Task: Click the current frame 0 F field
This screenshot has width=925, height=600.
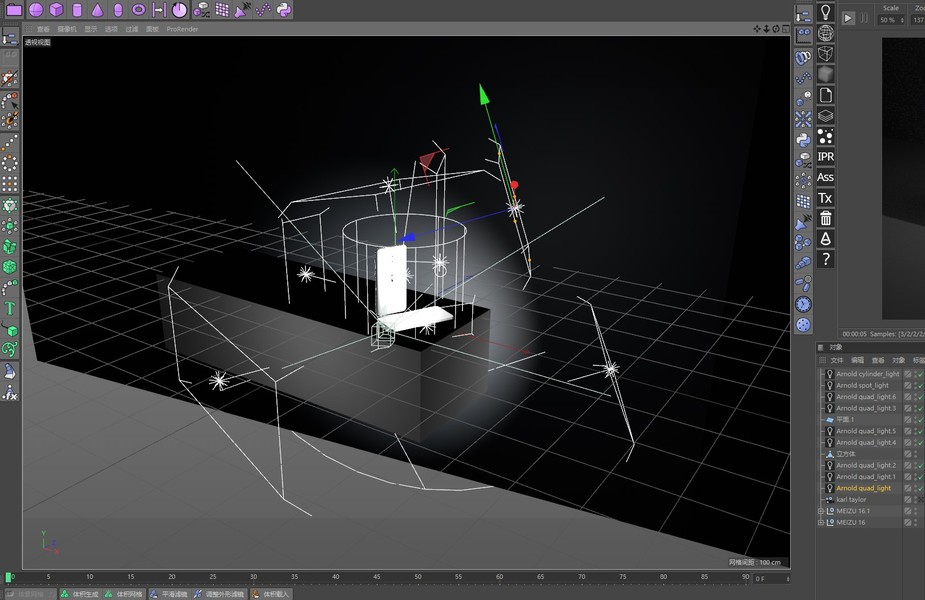Action: tap(771, 579)
